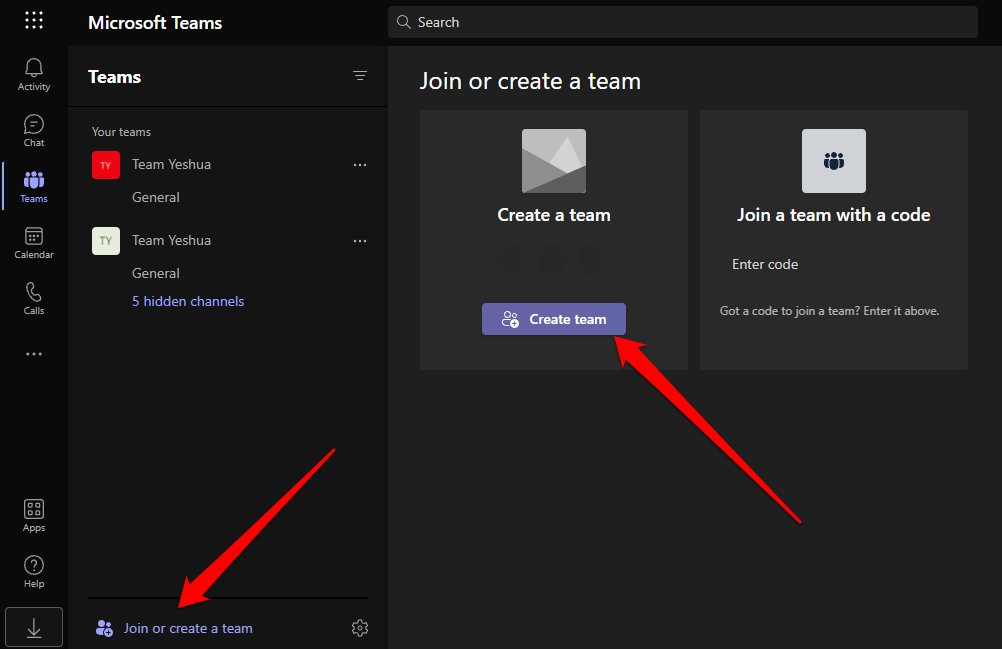This screenshot has height=649, width=1002.
Task: Click the Your teams label
Action: pyautogui.click(x=121, y=132)
